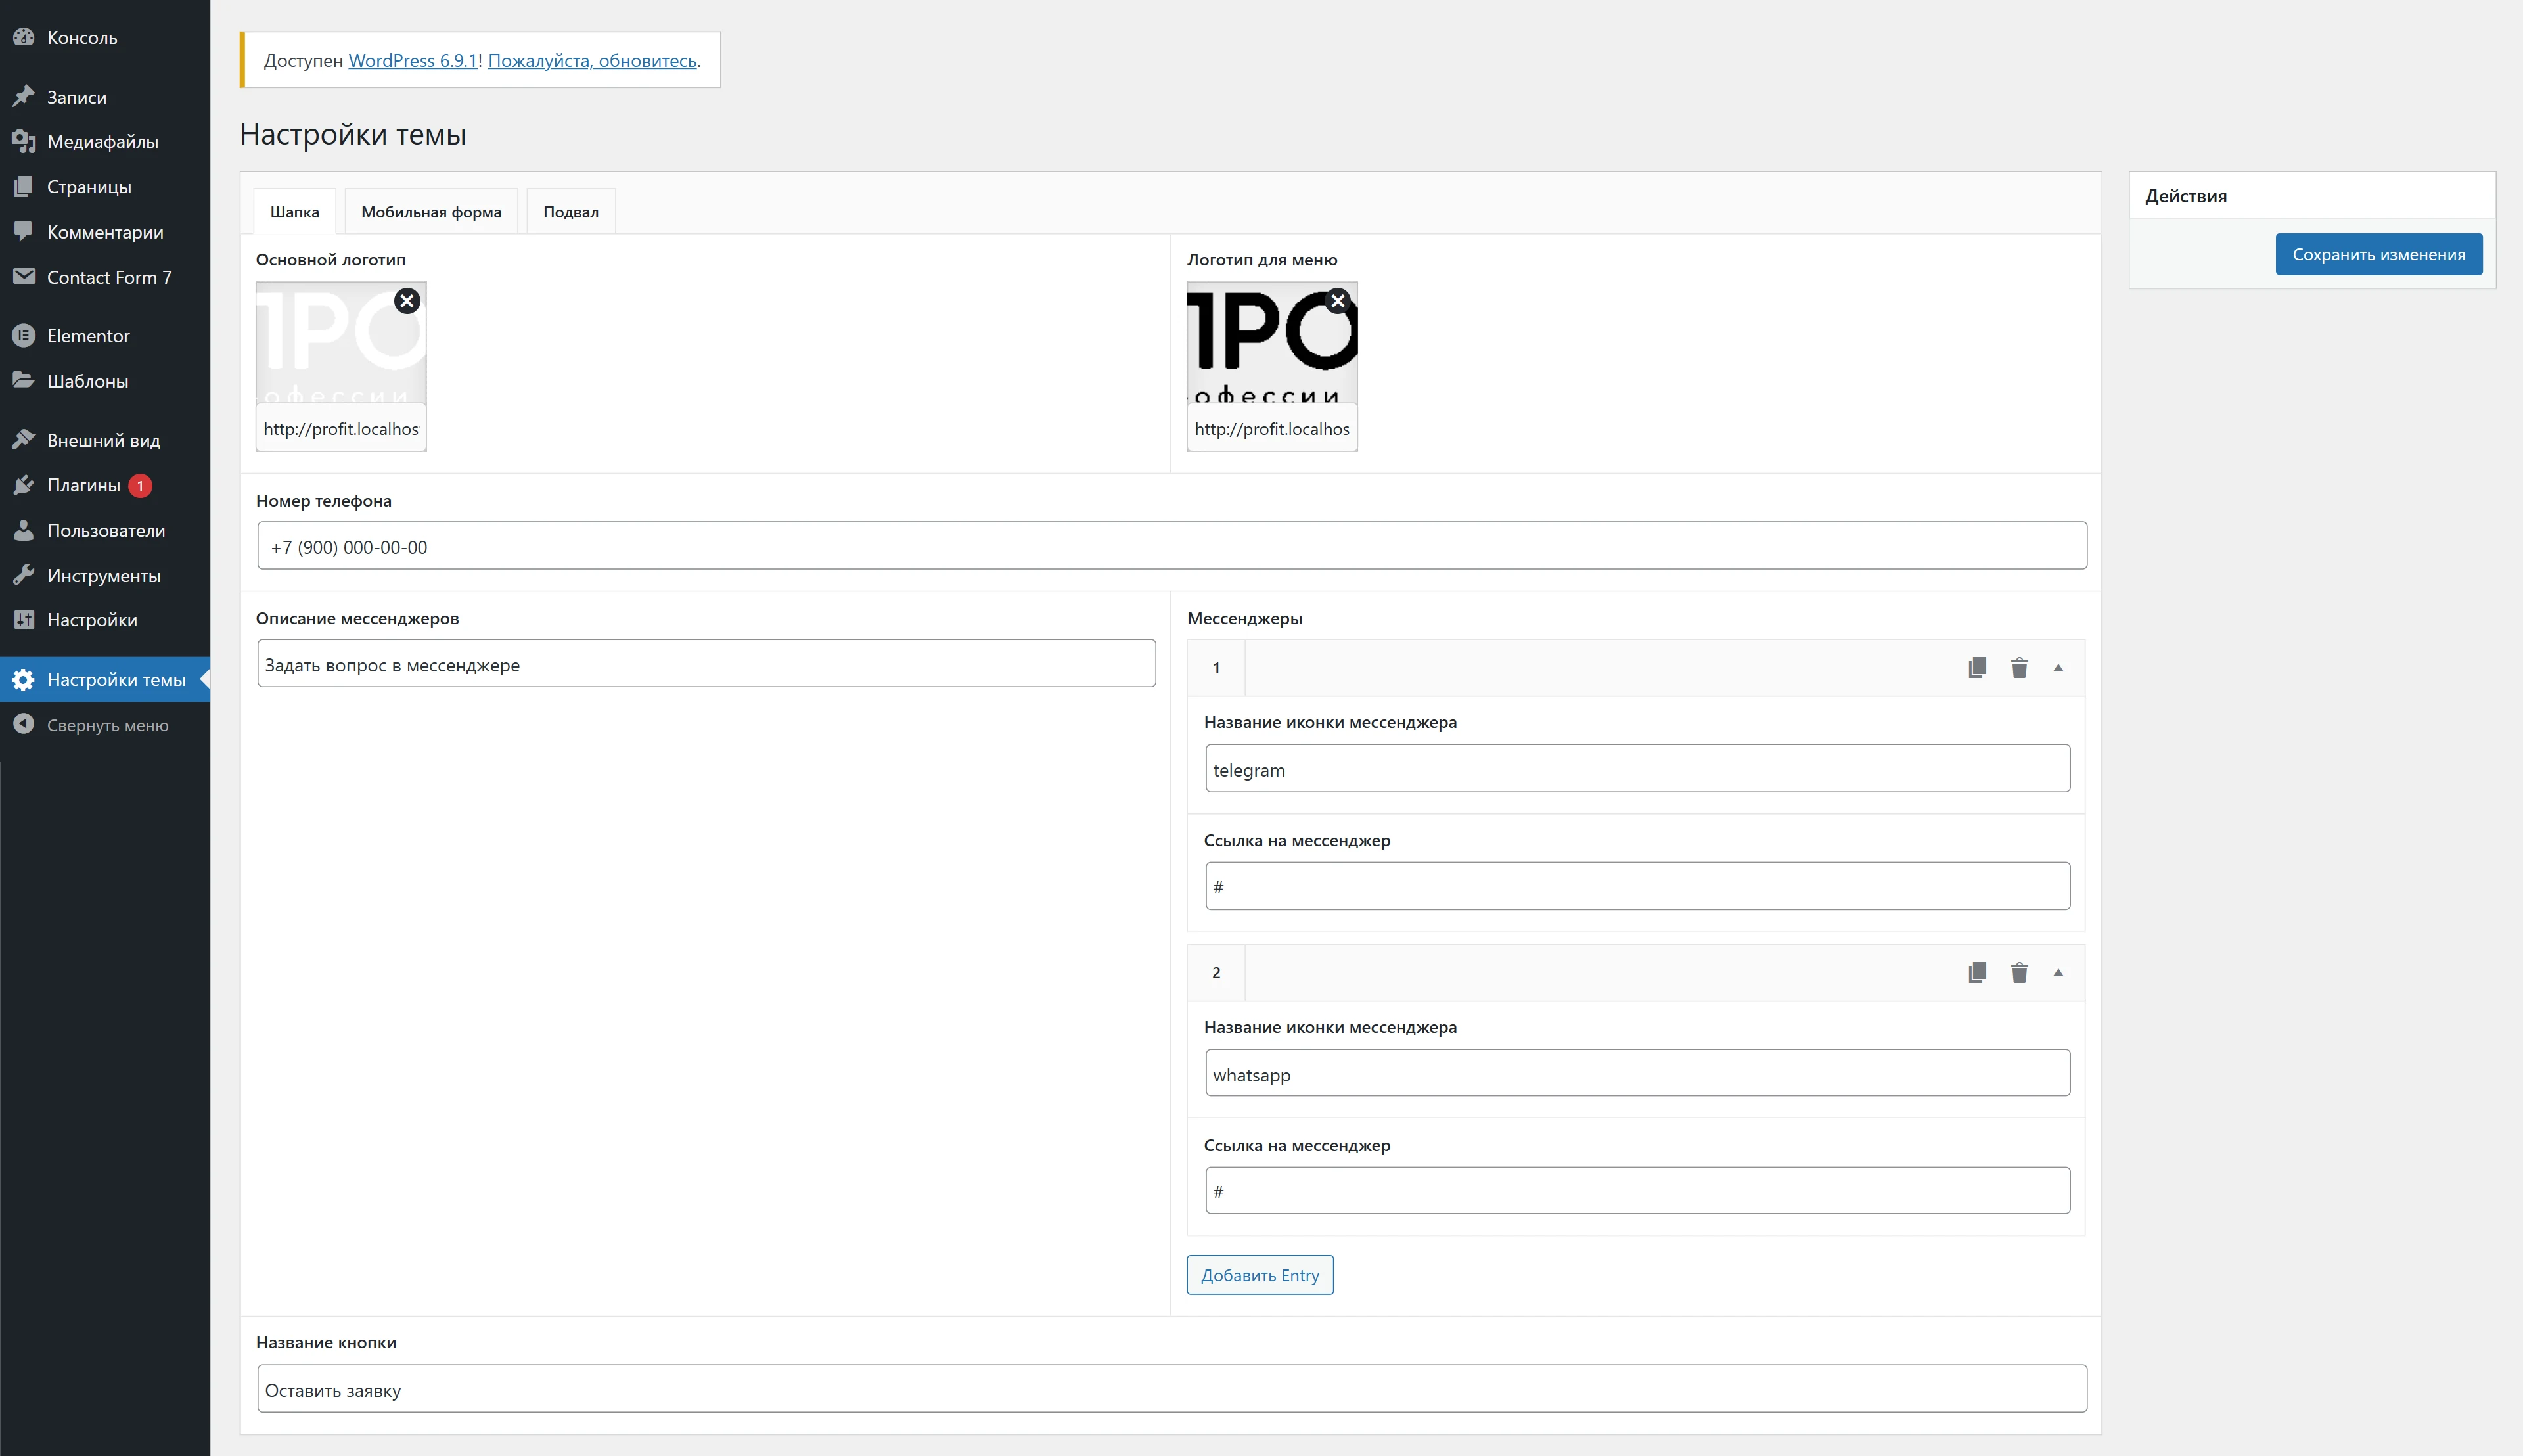The width and height of the screenshot is (2523, 1456).
Task: Collapse messenger entry 2
Action: [x=2058, y=973]
